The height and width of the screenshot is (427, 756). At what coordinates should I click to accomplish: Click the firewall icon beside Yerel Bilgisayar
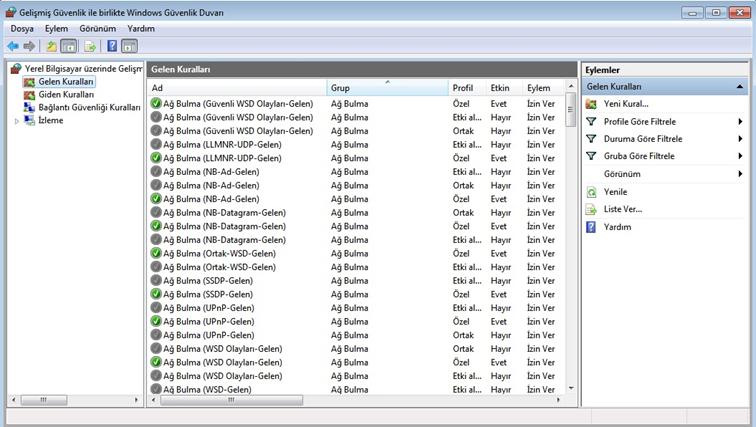(x=16, y=69)
